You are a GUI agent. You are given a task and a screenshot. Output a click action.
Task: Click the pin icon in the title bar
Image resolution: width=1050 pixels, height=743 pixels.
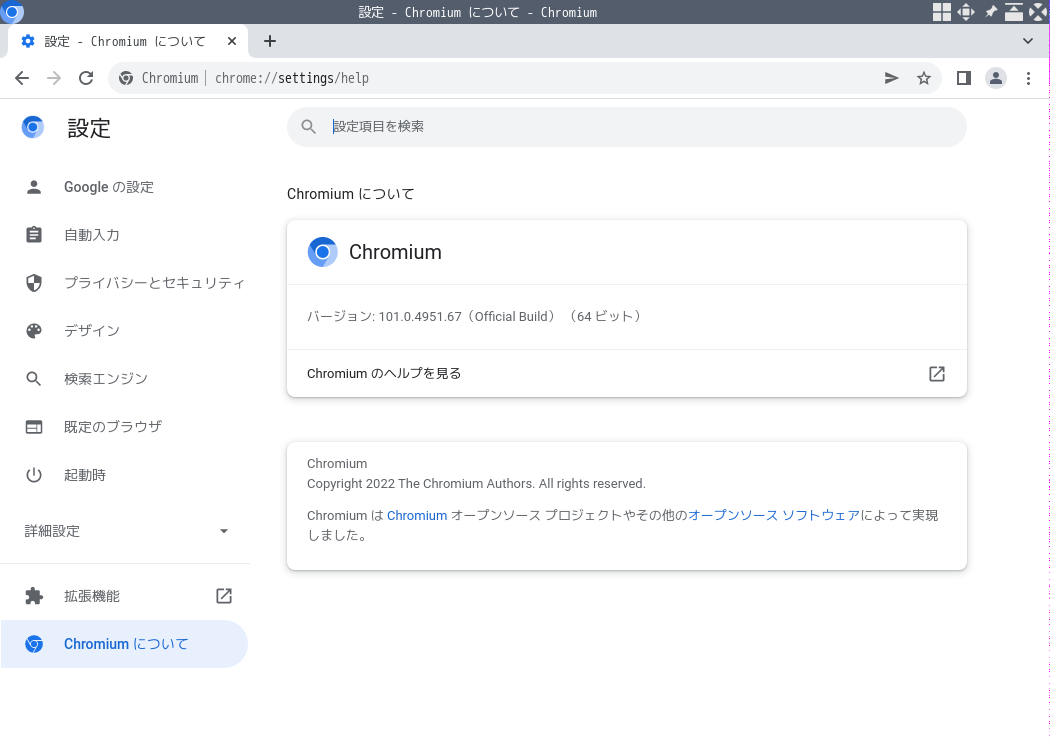(x=990, y=12)
